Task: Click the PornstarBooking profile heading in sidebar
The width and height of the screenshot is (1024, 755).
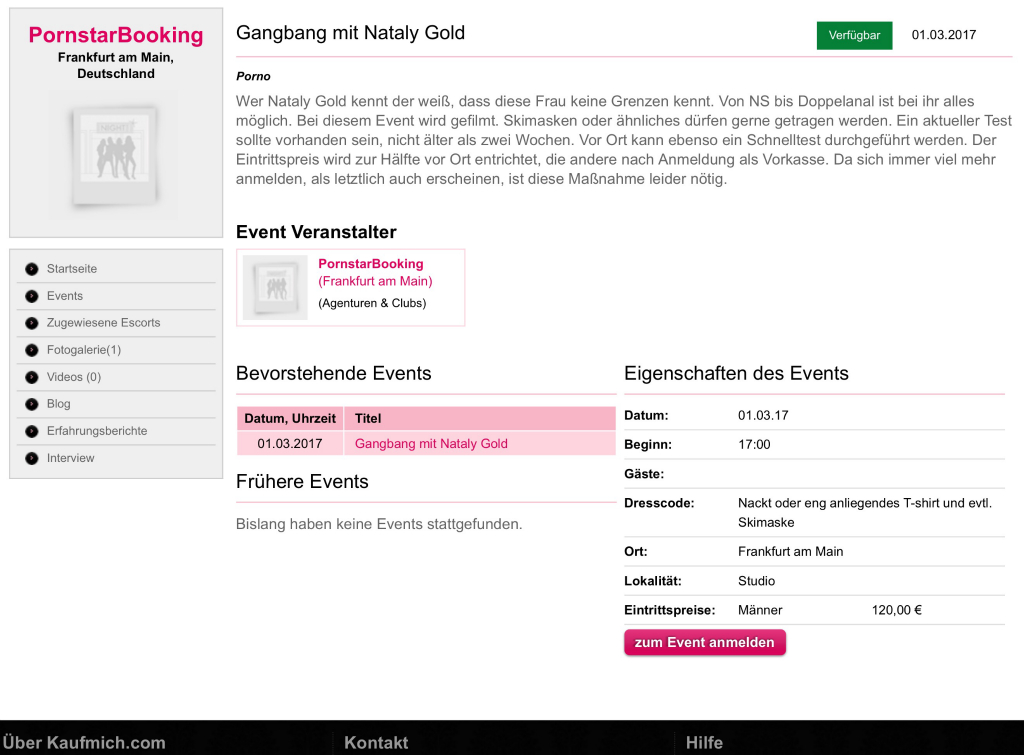Action: tap(116, 35)
